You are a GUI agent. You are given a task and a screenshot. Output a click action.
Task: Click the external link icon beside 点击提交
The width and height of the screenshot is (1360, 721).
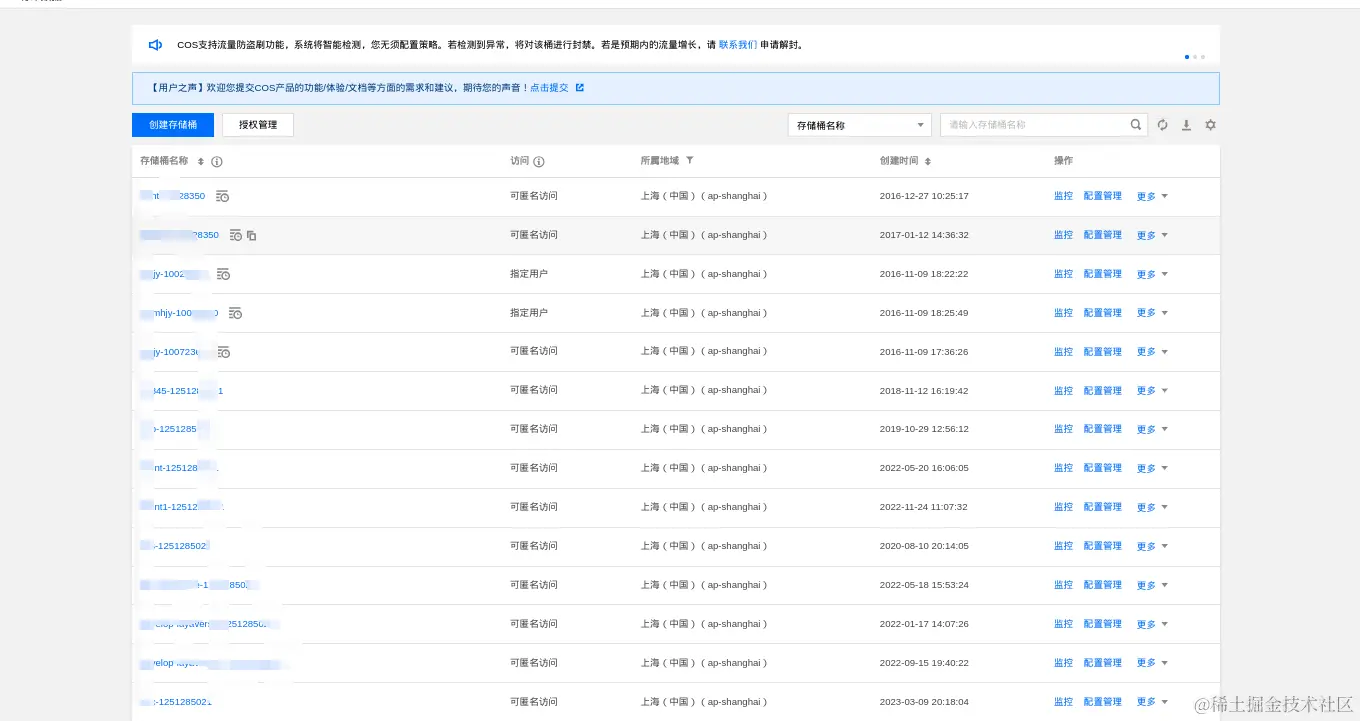point(580,88)
